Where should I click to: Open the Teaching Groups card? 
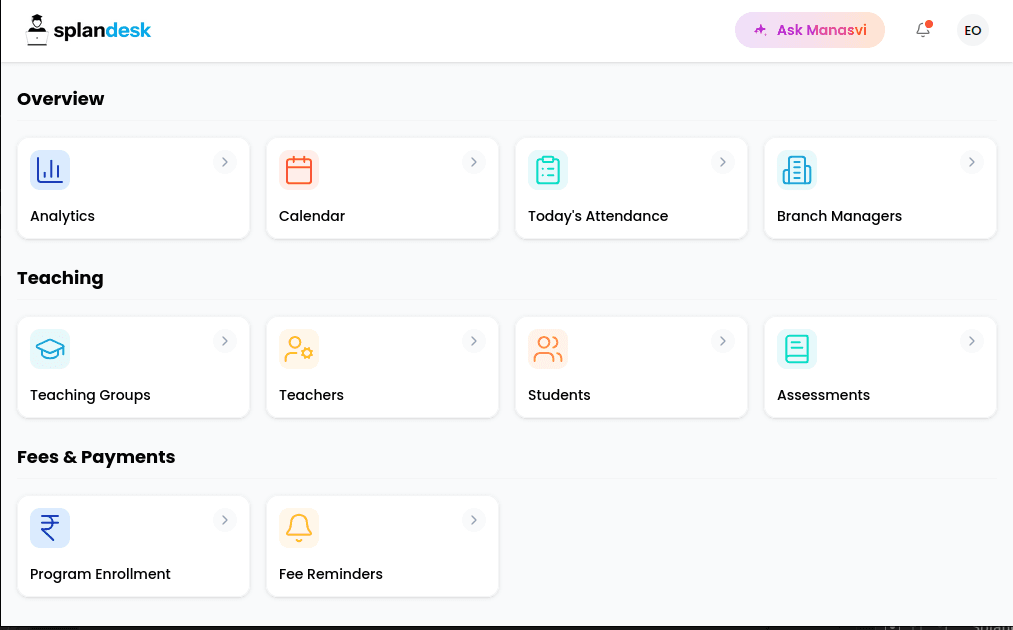[133, 367]
